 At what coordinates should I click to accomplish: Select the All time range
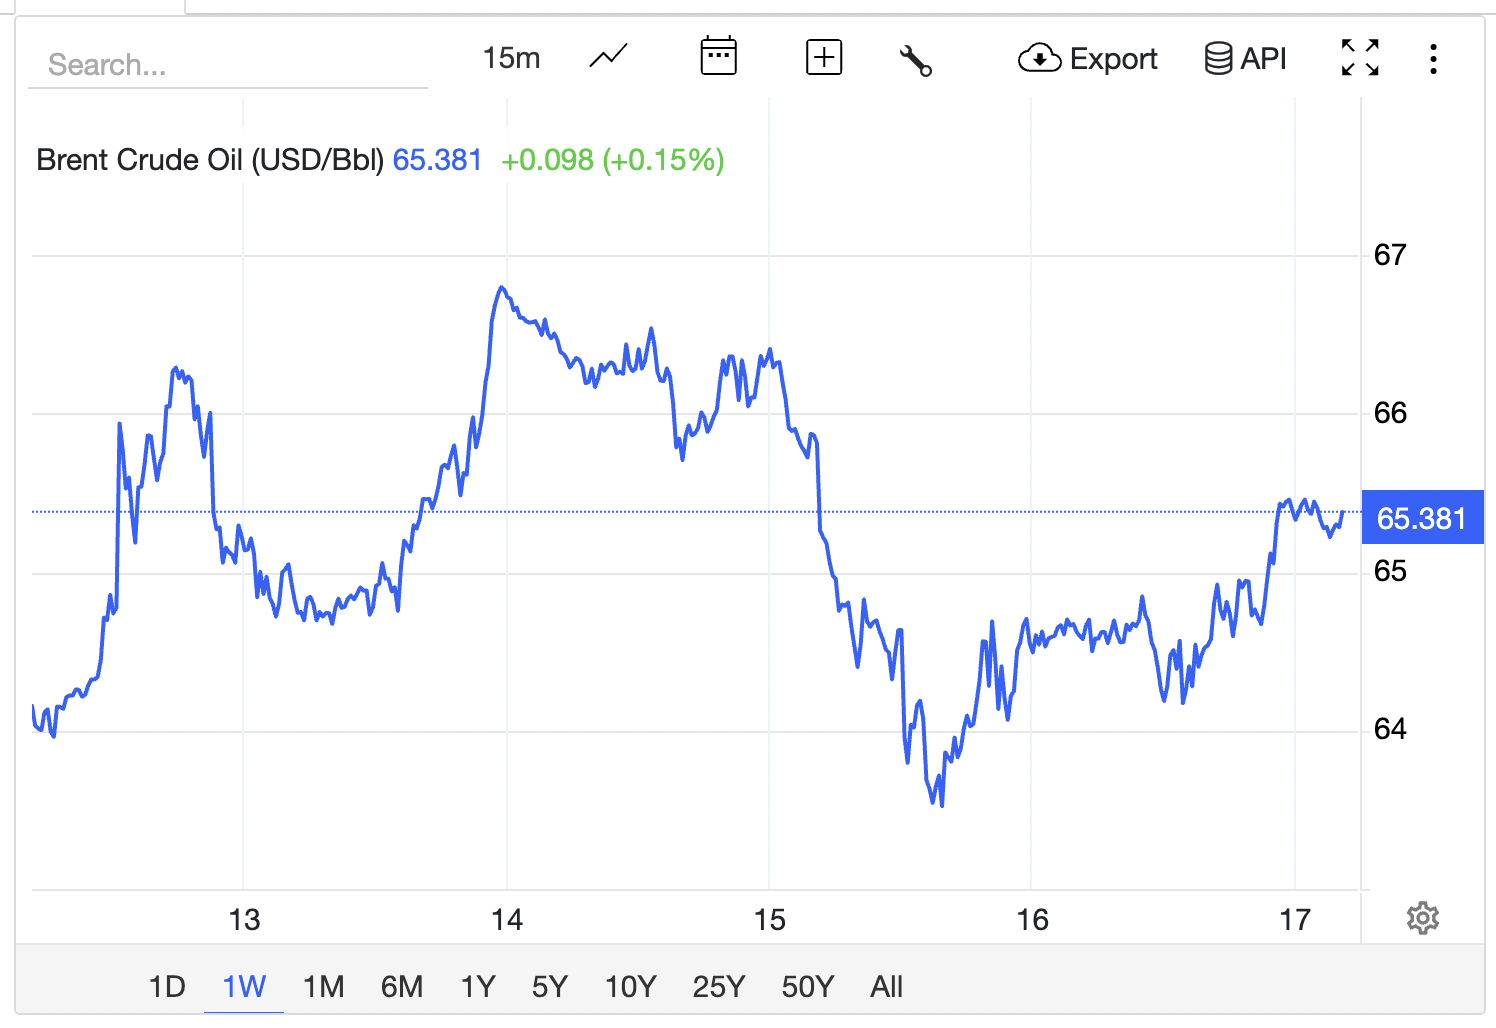pyautogui.click(x=886, y=987)
